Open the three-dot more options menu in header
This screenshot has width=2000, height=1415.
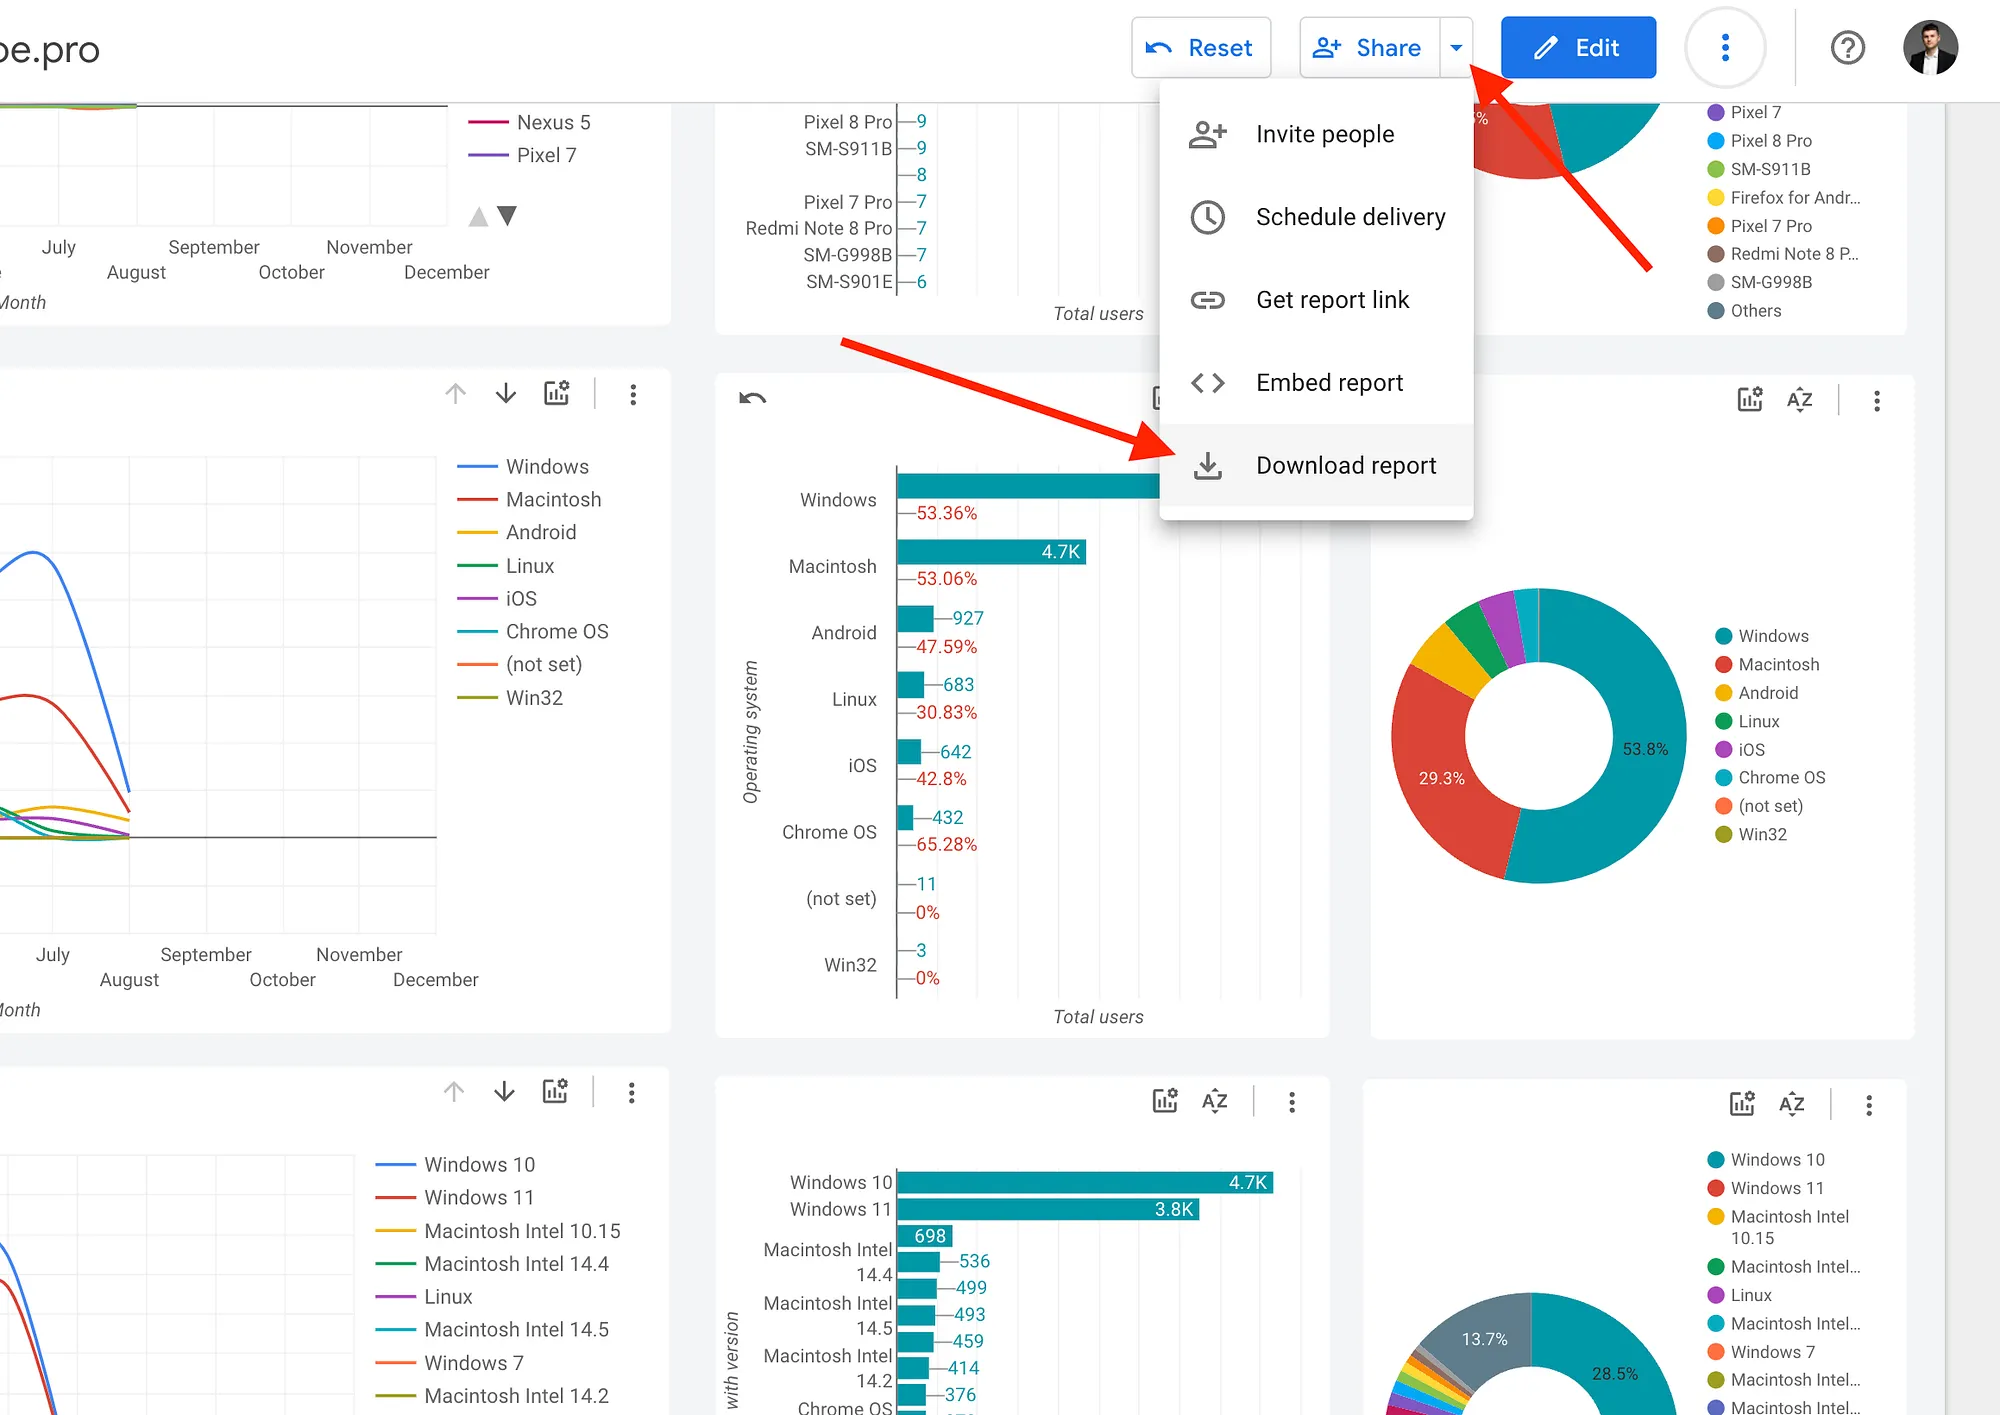point(1725,48)
